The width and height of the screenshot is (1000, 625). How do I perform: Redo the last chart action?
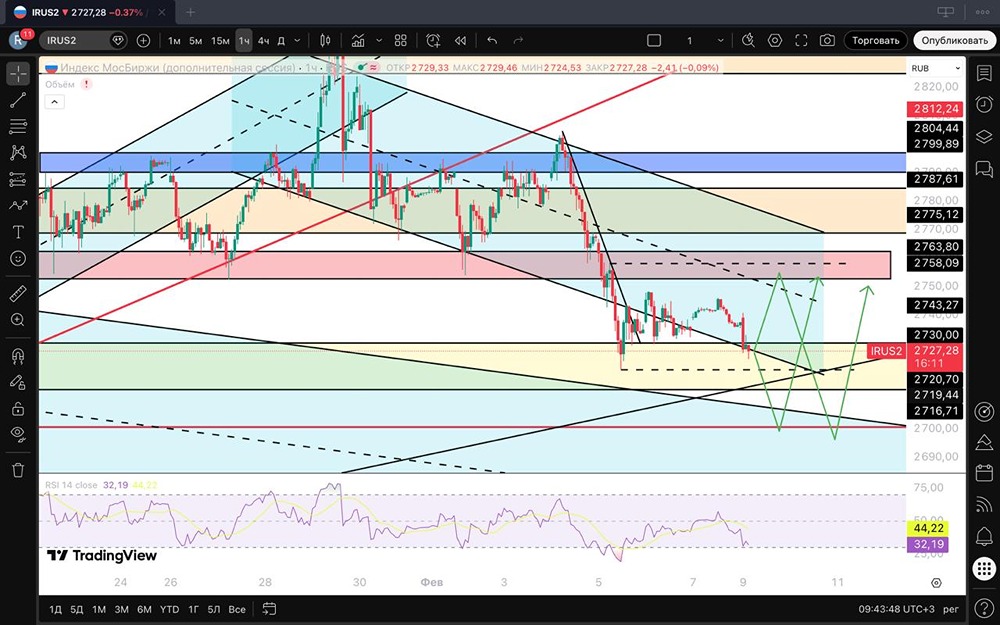[x=518, y=40]
